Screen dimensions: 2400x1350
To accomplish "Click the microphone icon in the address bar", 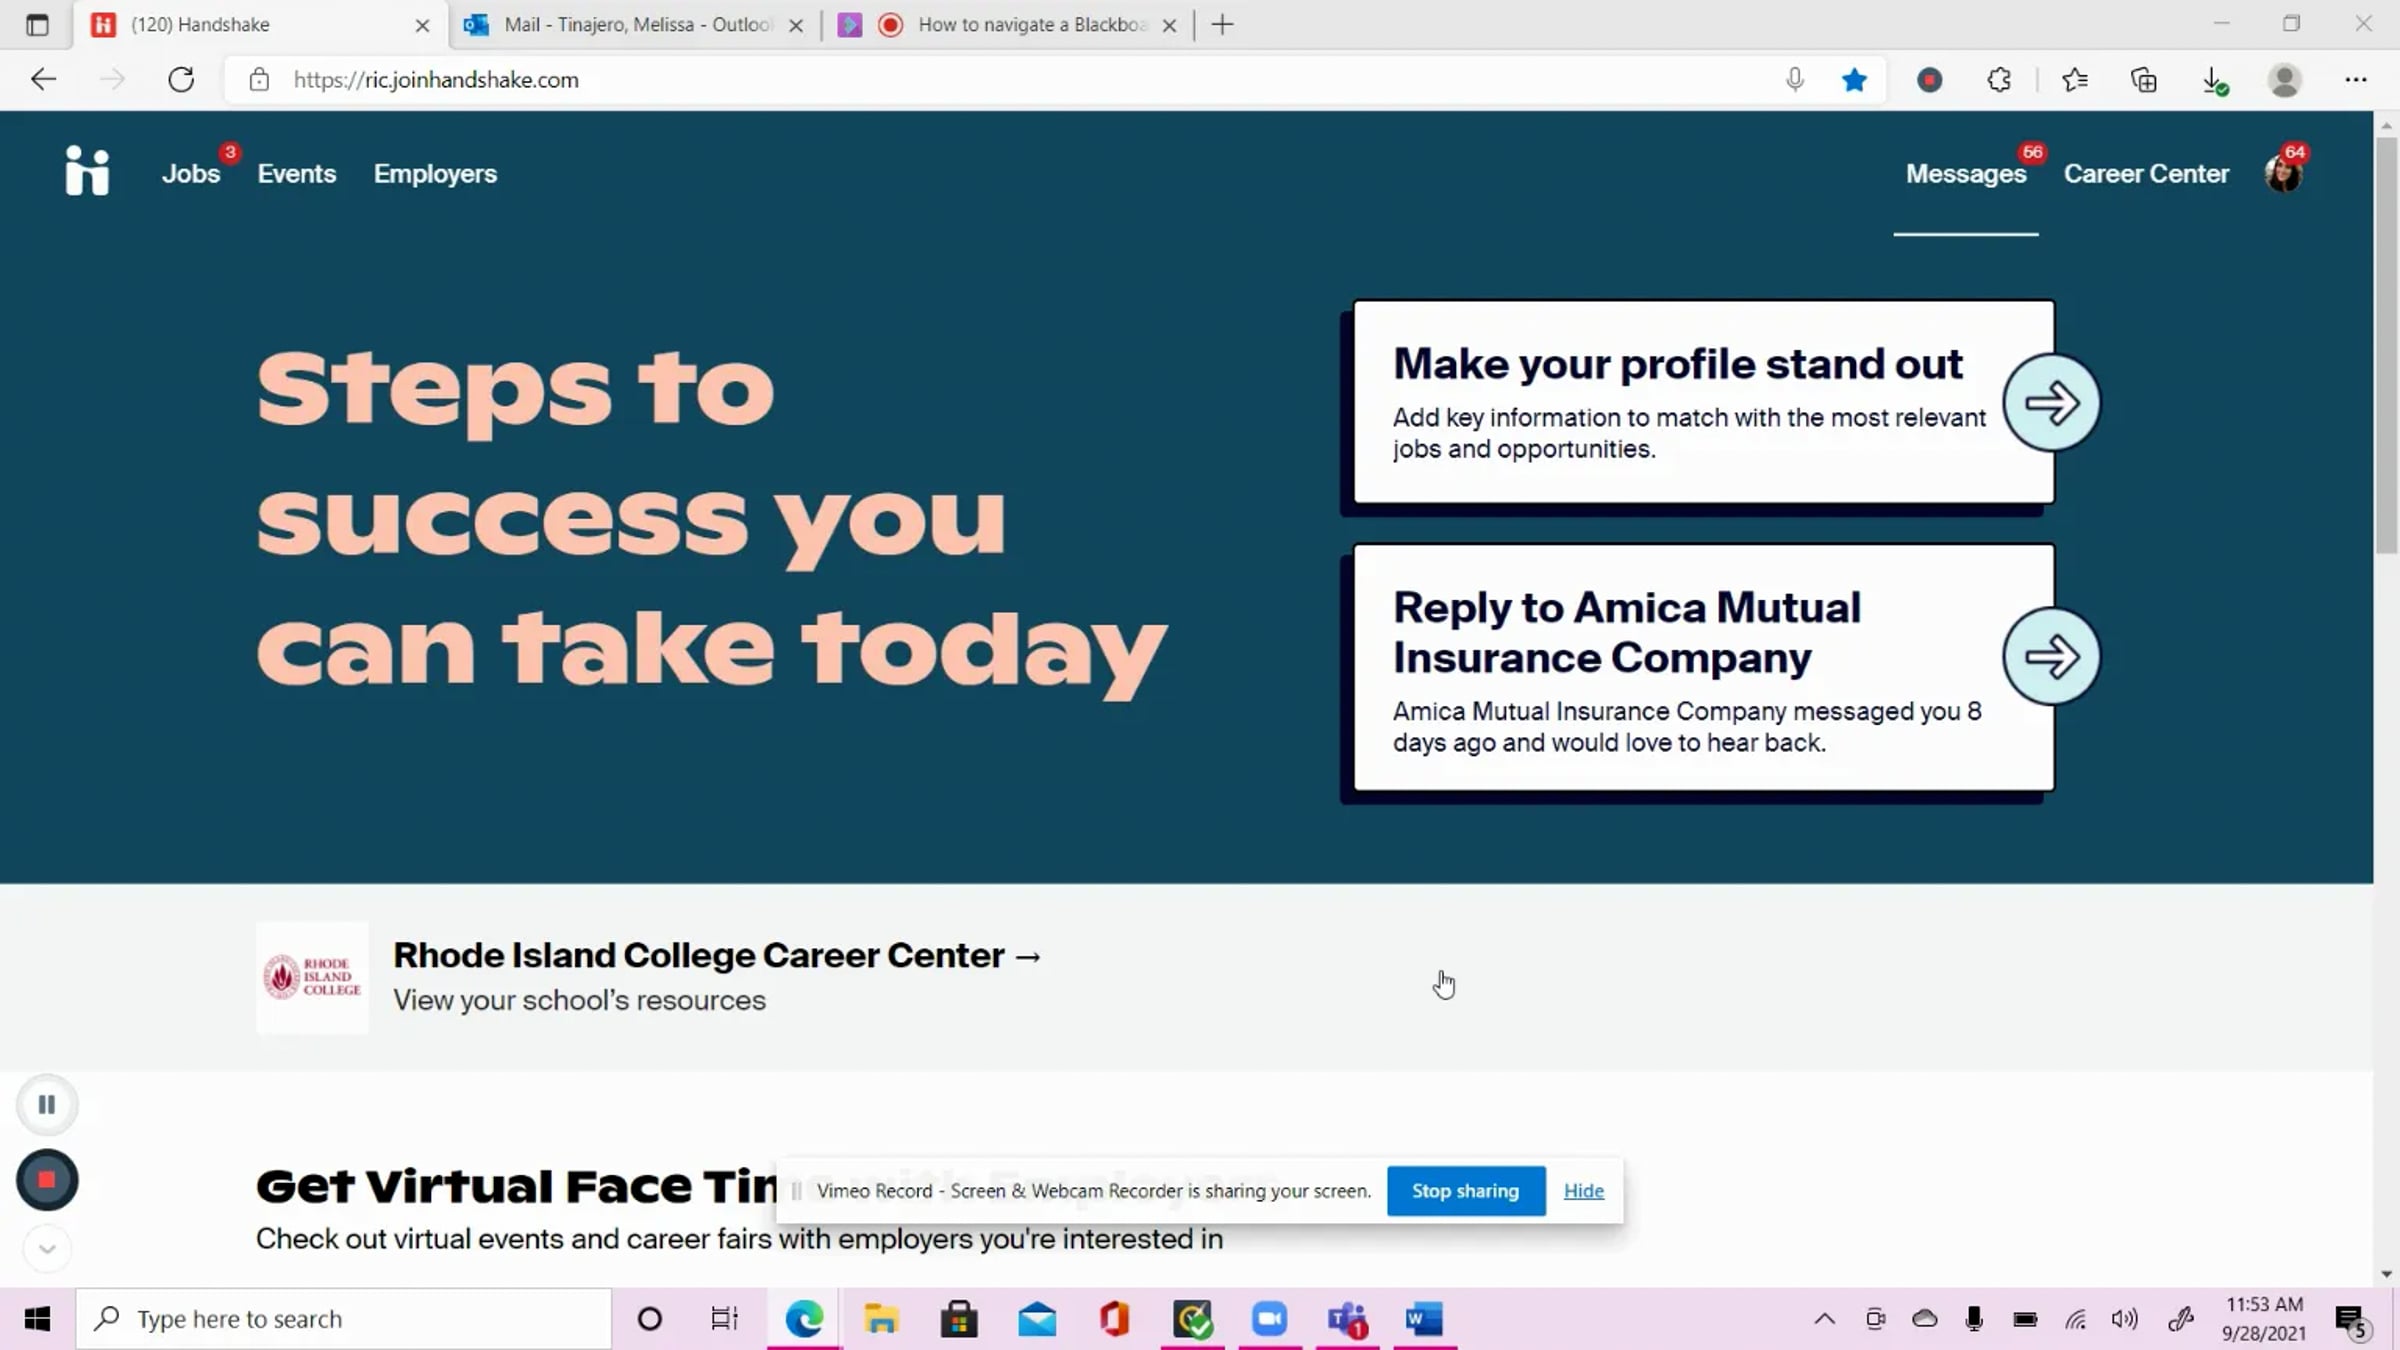I will click(x=1795, y=80).
